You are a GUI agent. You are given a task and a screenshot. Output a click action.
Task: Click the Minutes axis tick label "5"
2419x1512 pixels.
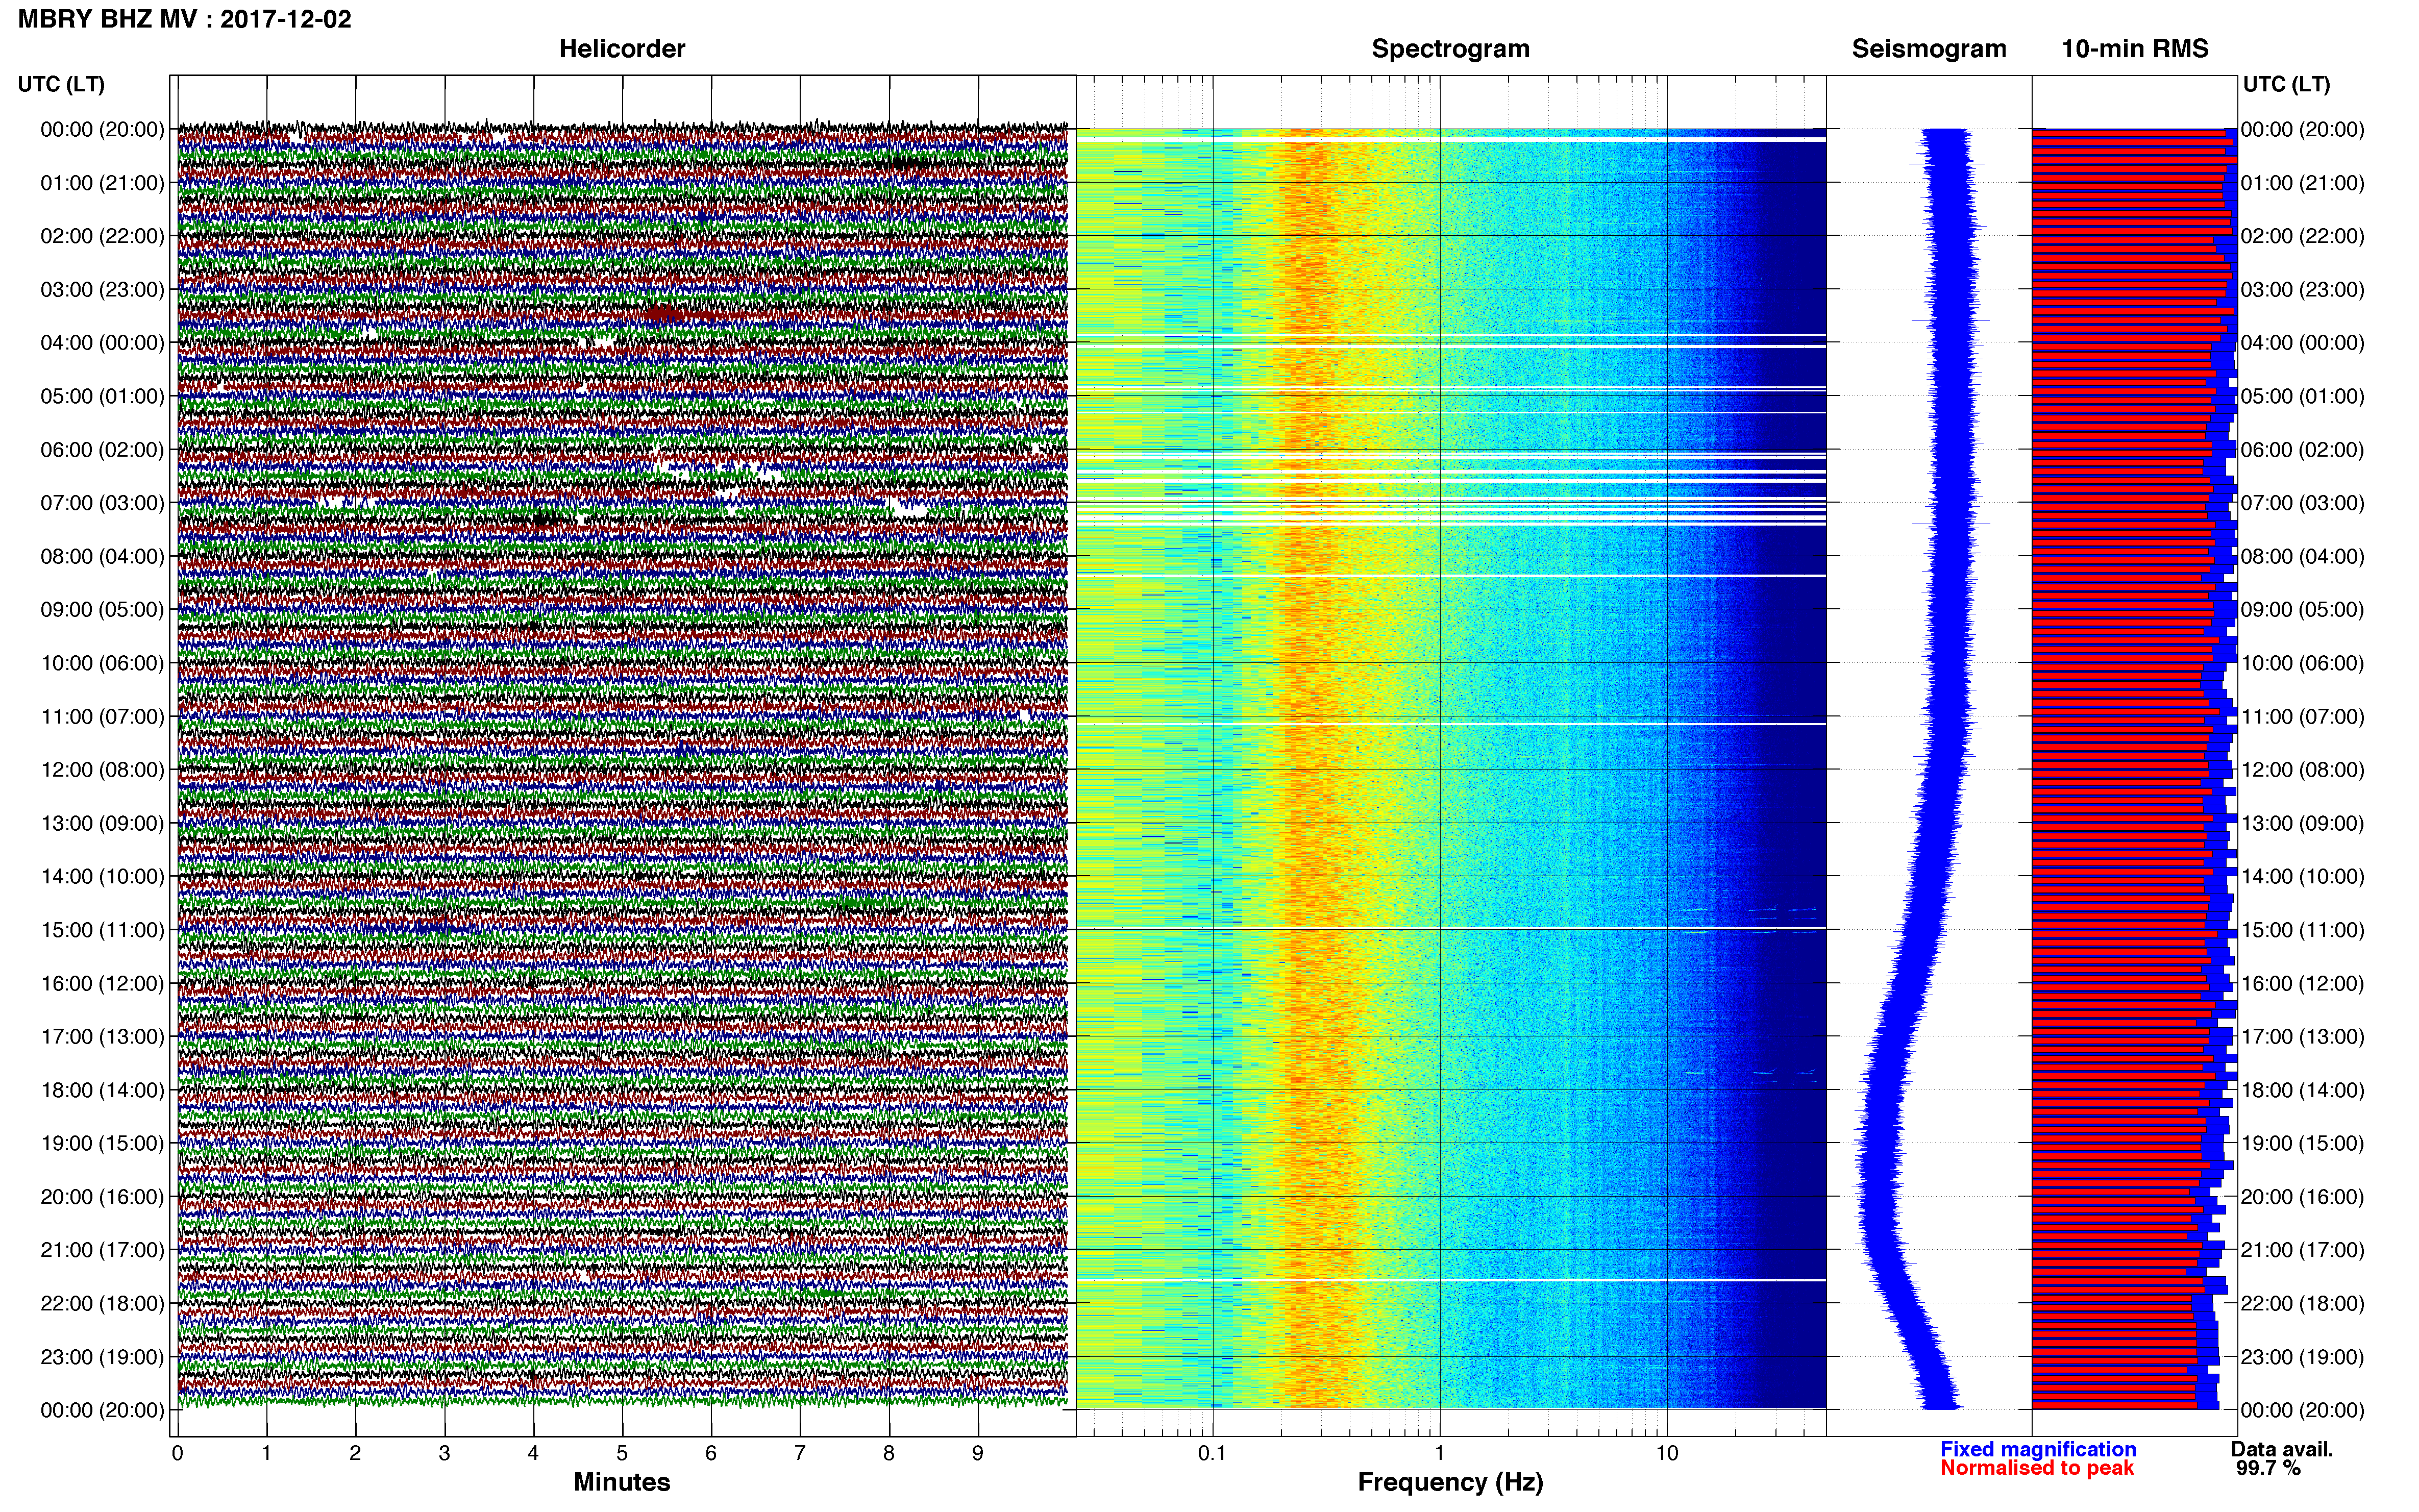[x=622, y=1454]
